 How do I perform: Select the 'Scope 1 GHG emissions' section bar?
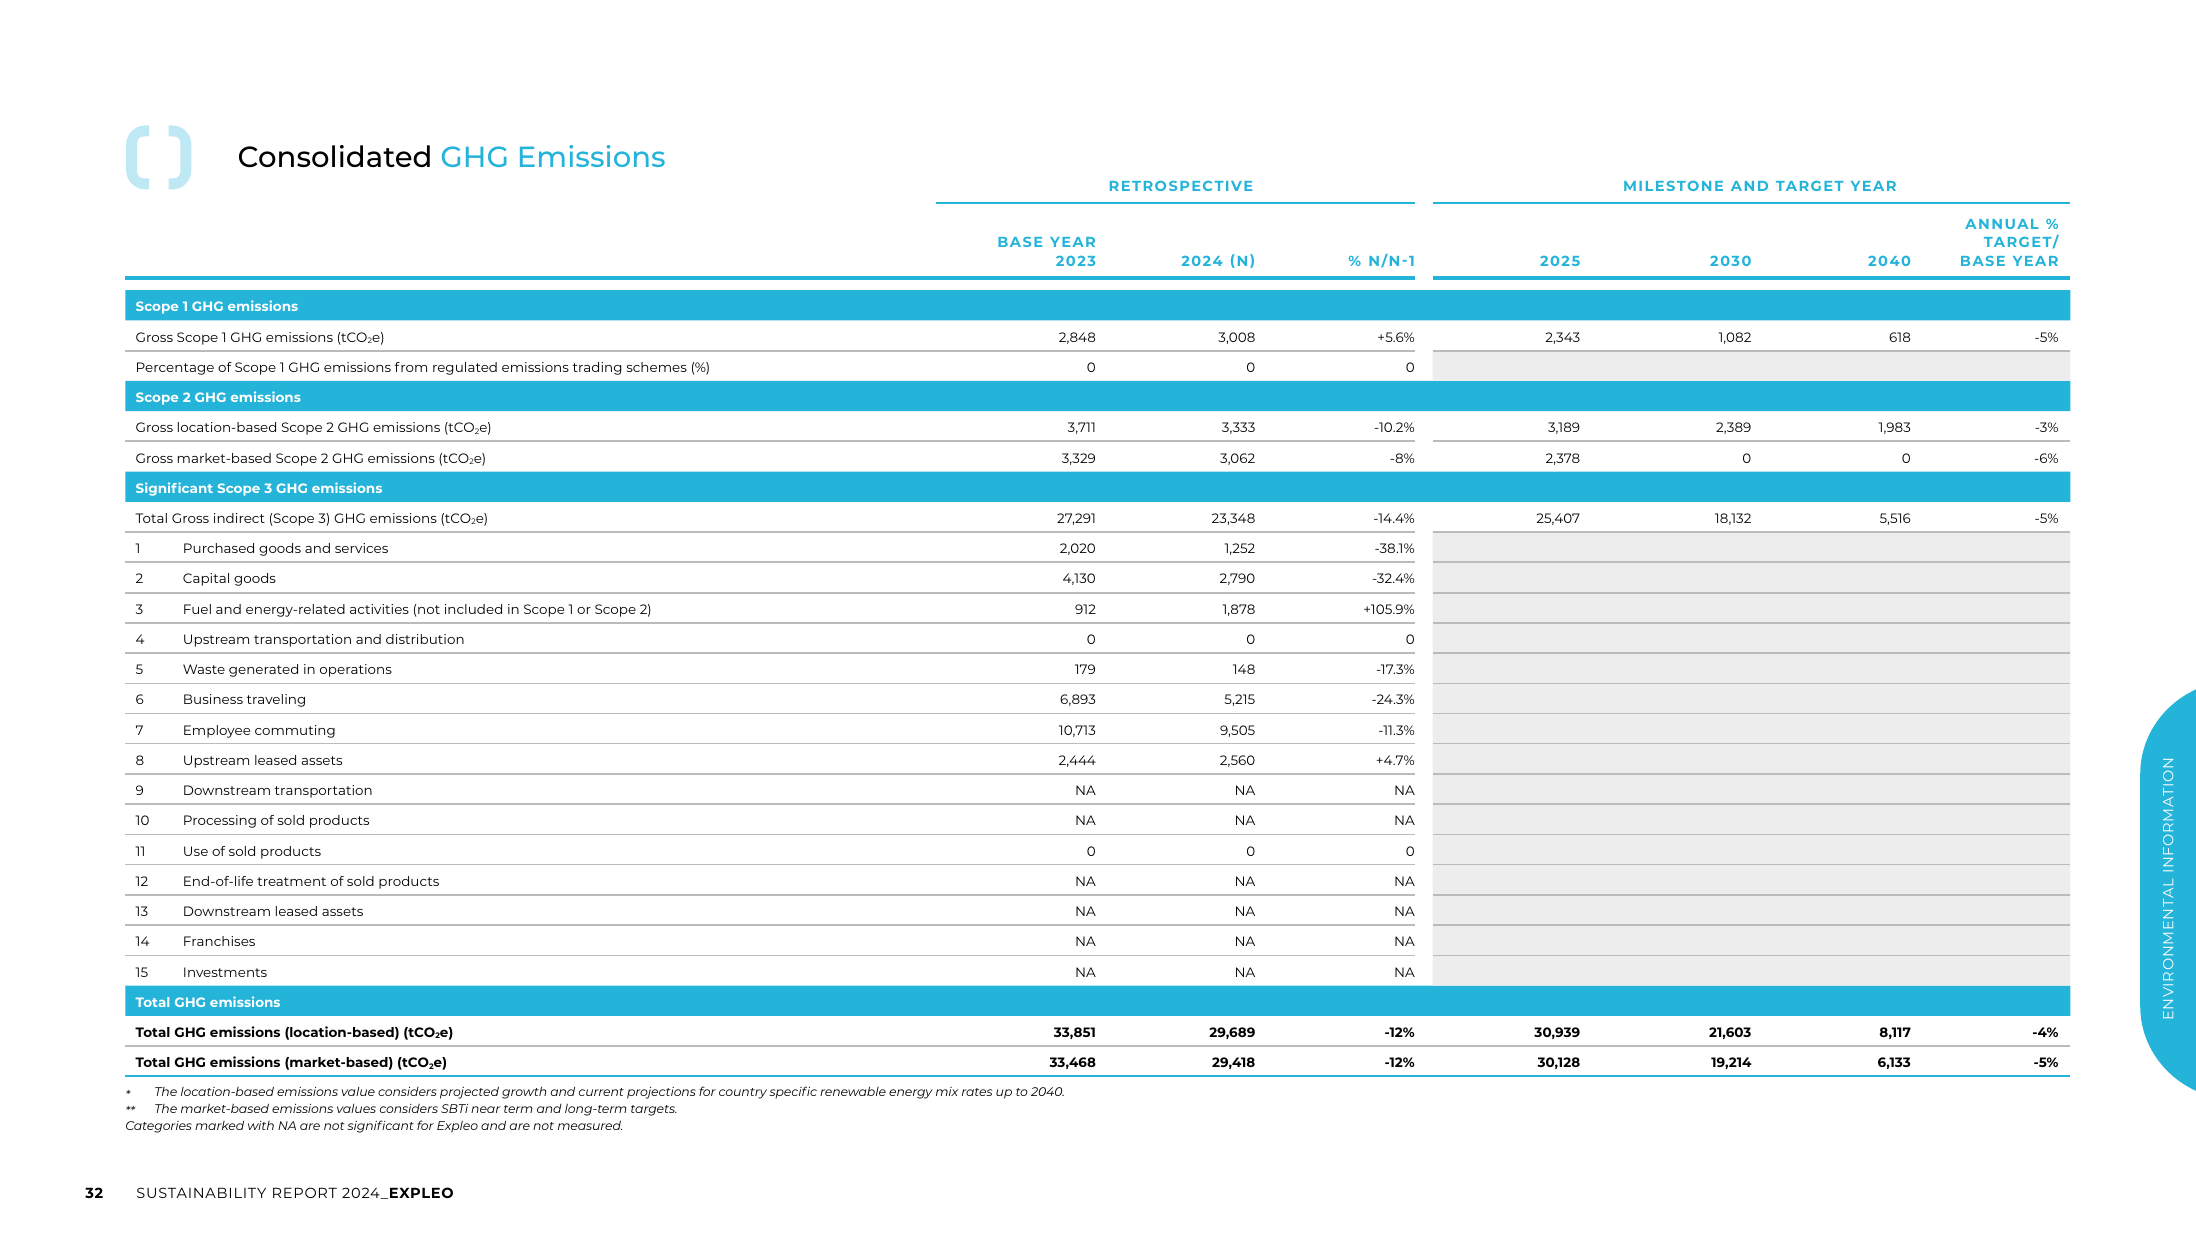click(x=1097, y=306)
